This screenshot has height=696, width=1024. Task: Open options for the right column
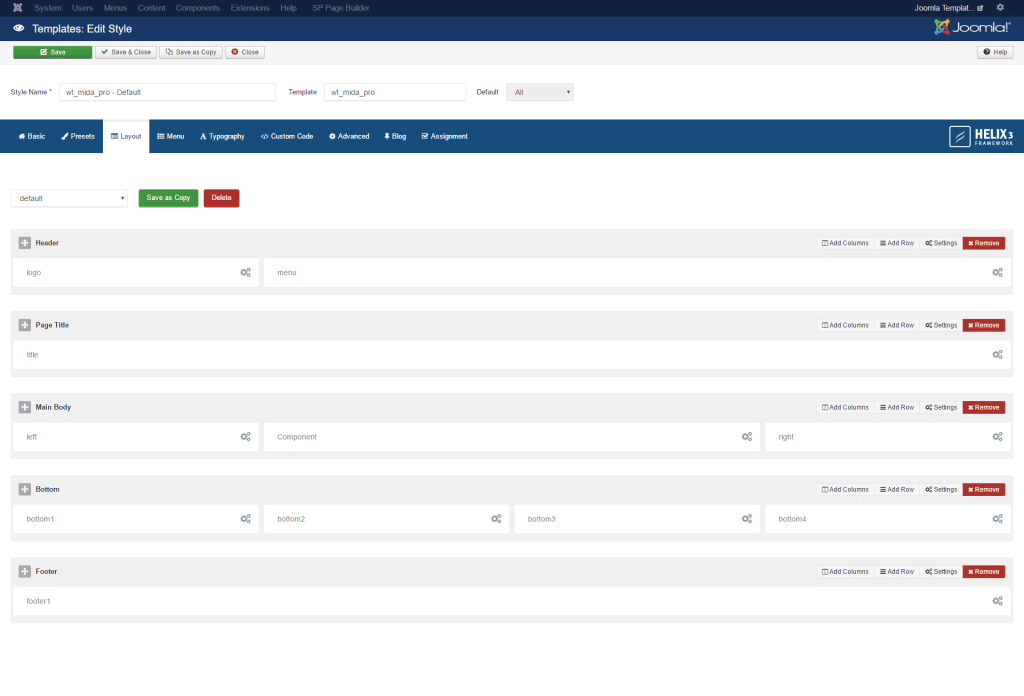pyautogui.click(x=997, y=436)
